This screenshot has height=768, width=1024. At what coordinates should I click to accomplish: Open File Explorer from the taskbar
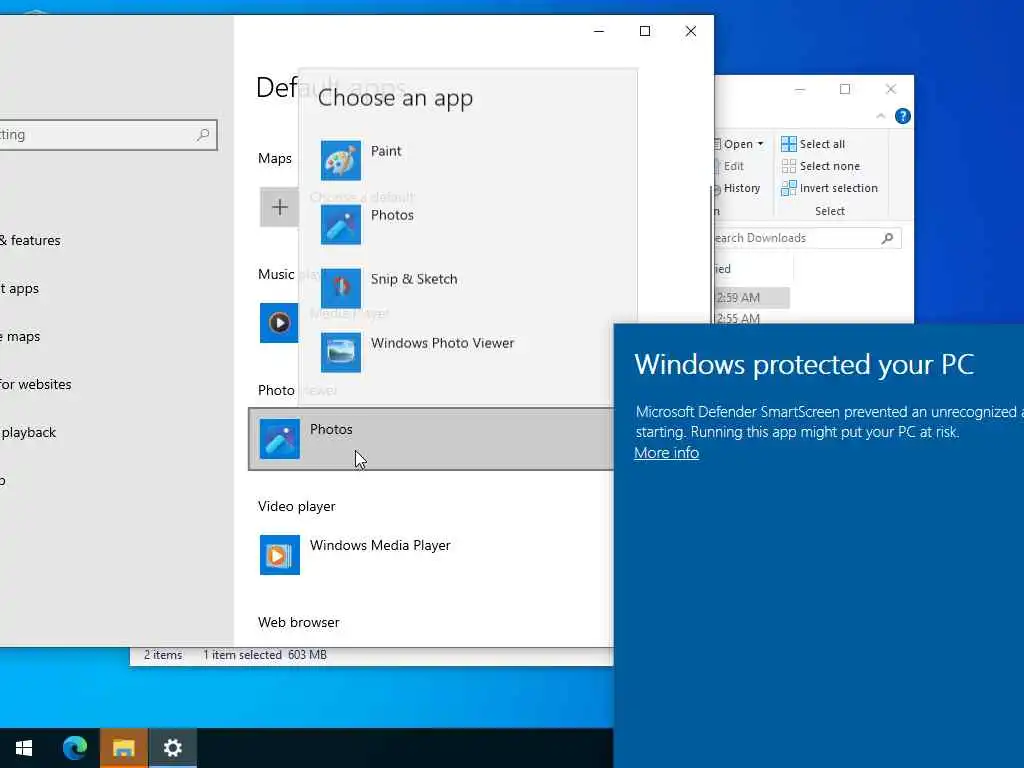pos(123,748)
